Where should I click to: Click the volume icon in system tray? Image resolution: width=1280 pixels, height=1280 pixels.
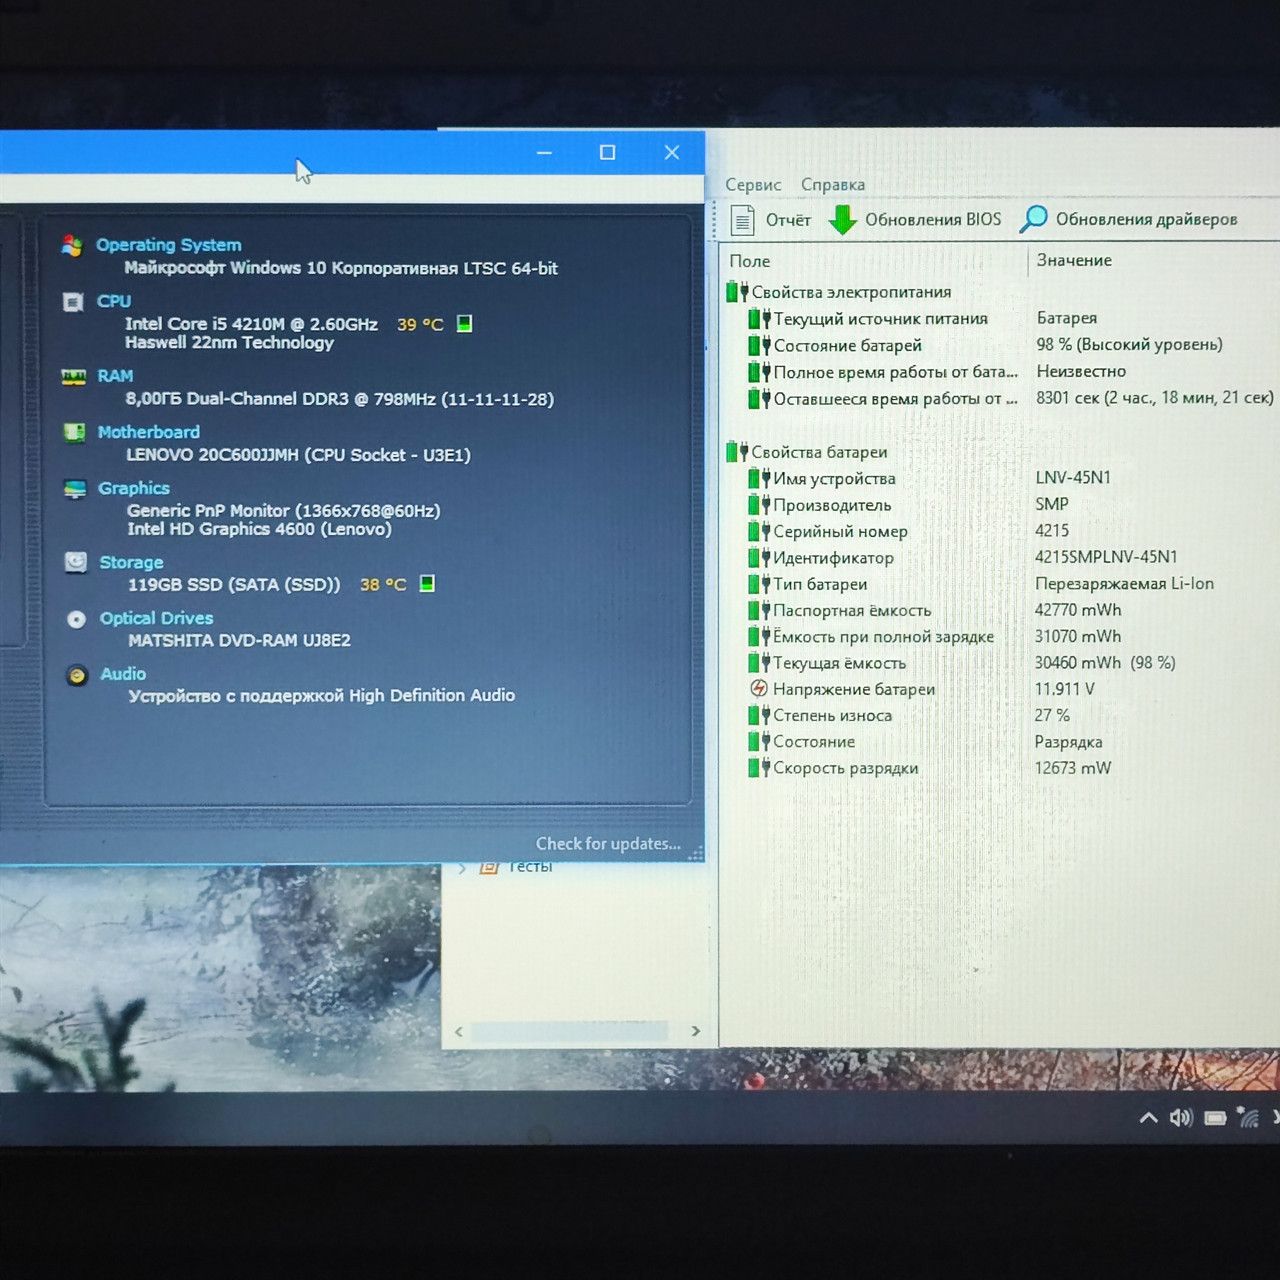(1181, 1118)
